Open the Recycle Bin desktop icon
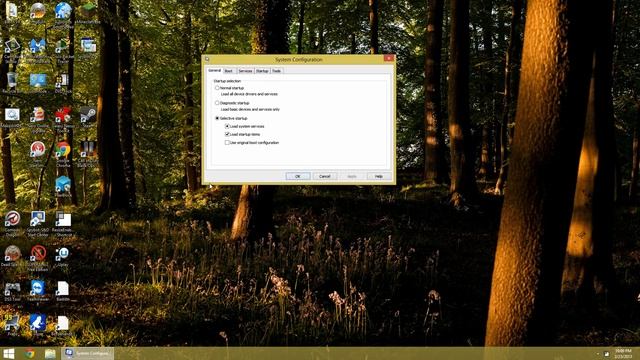The height and width of the screenshot is (360, 640). pyautogui.click(x=12, y=82)
